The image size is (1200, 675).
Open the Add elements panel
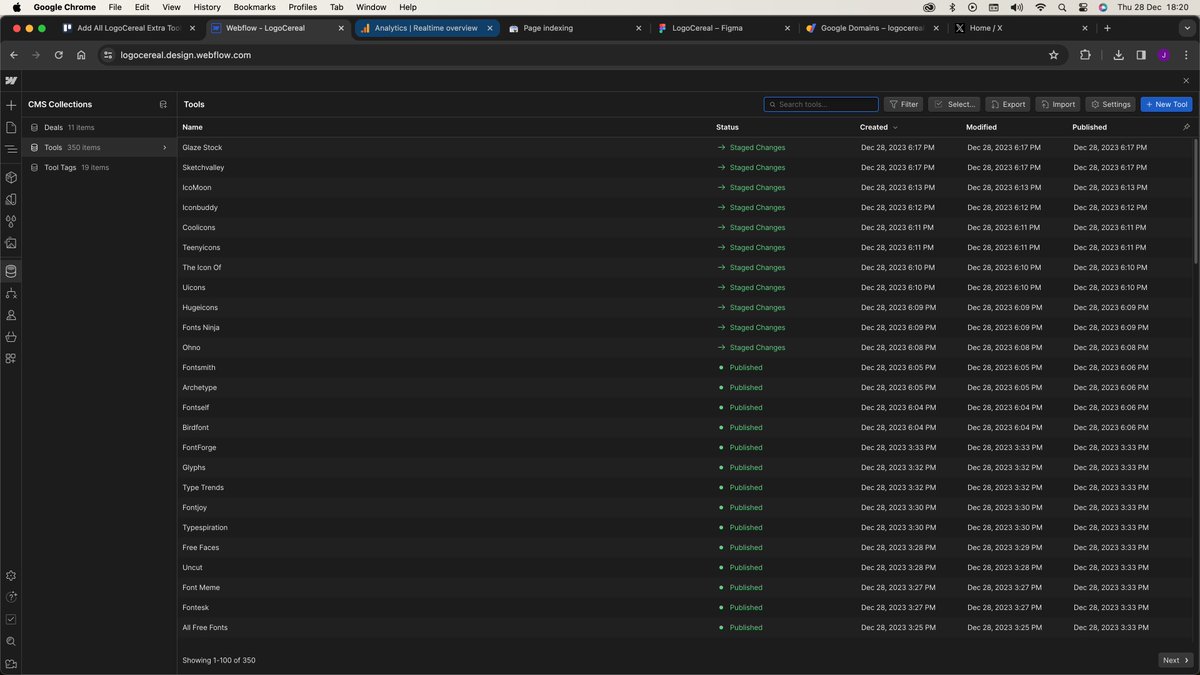(11, 105)
